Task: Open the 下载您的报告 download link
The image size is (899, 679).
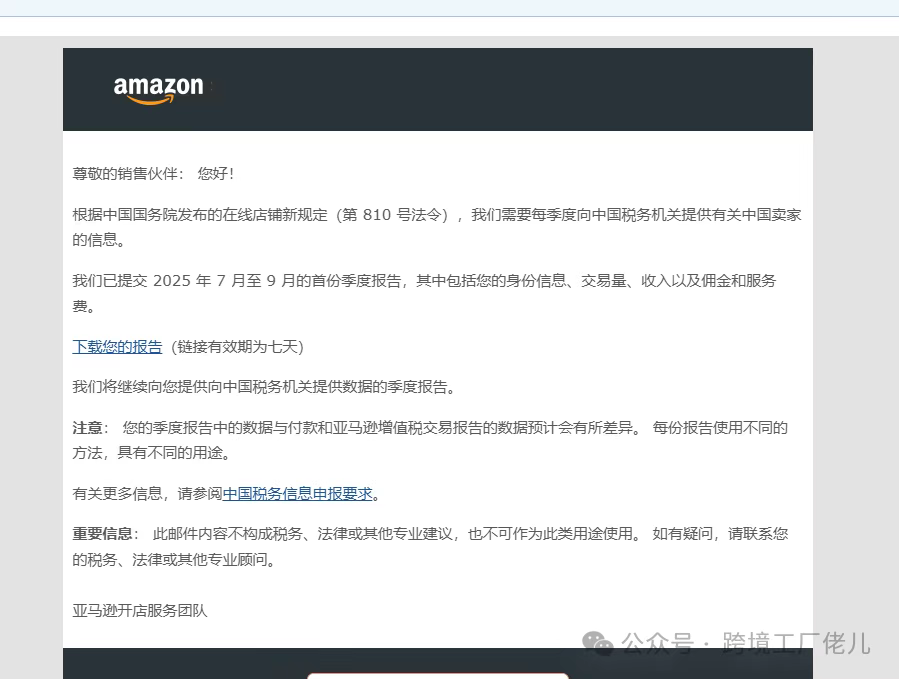Action: [117, 347]
